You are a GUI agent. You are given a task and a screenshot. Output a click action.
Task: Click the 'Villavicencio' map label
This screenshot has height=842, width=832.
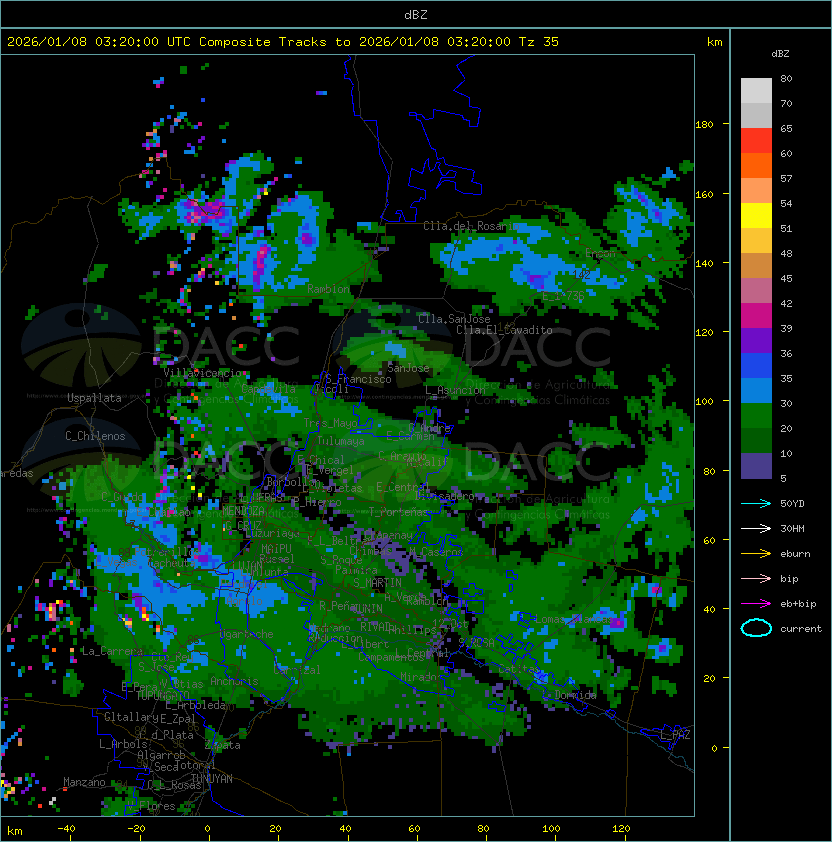coord(202,373)
